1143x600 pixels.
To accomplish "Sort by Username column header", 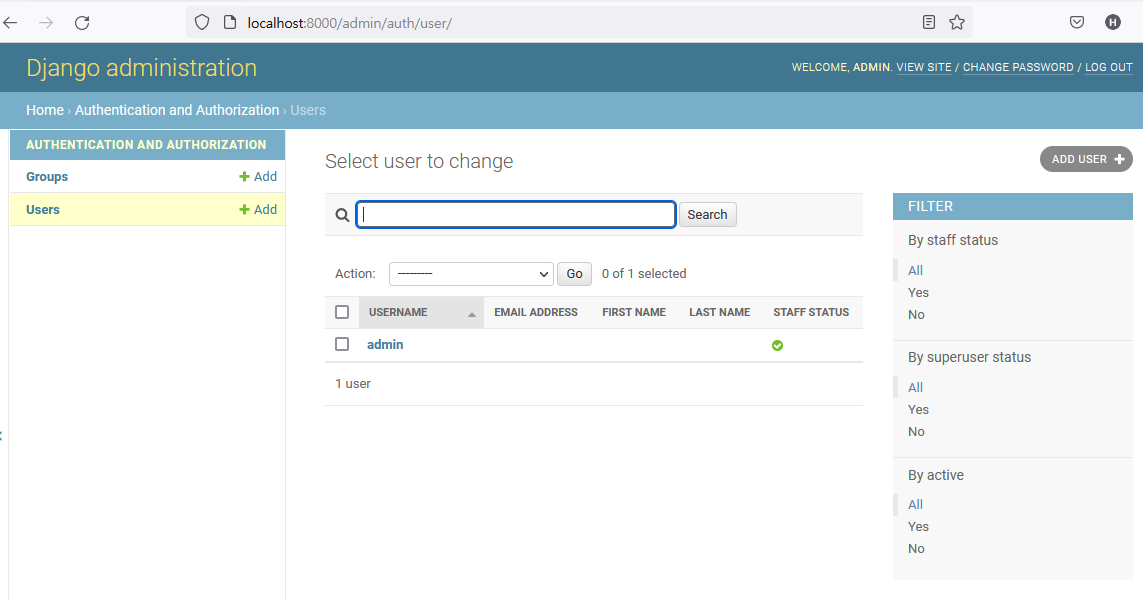I will tap(398, 312).
